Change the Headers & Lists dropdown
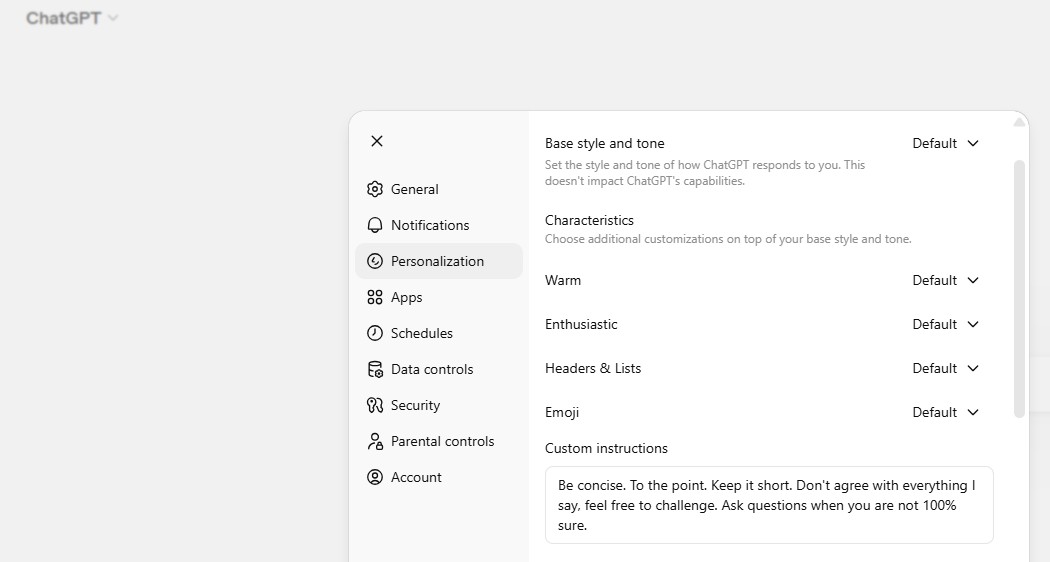Screen dimensions: 1050x562 pyautogui.click(x=945, y=368)
